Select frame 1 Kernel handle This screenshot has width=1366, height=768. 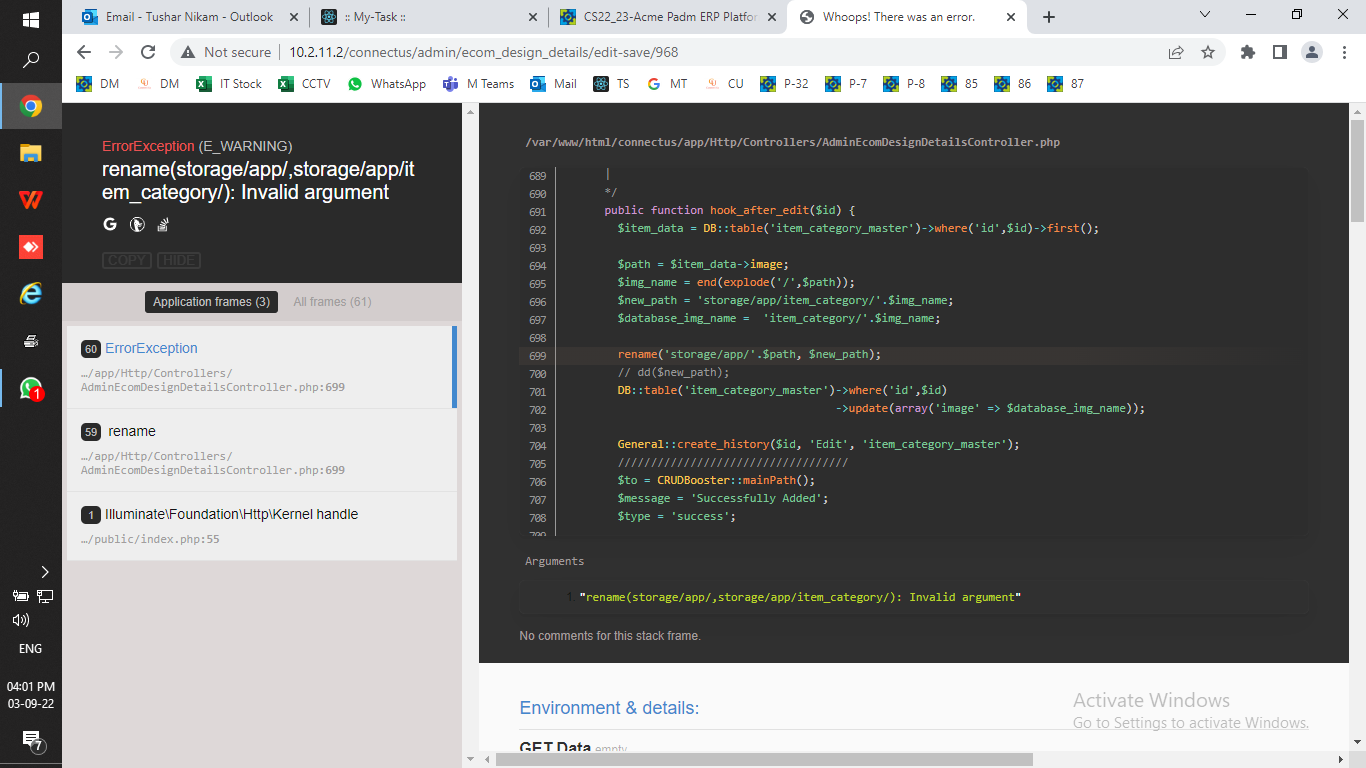point(260,526)
